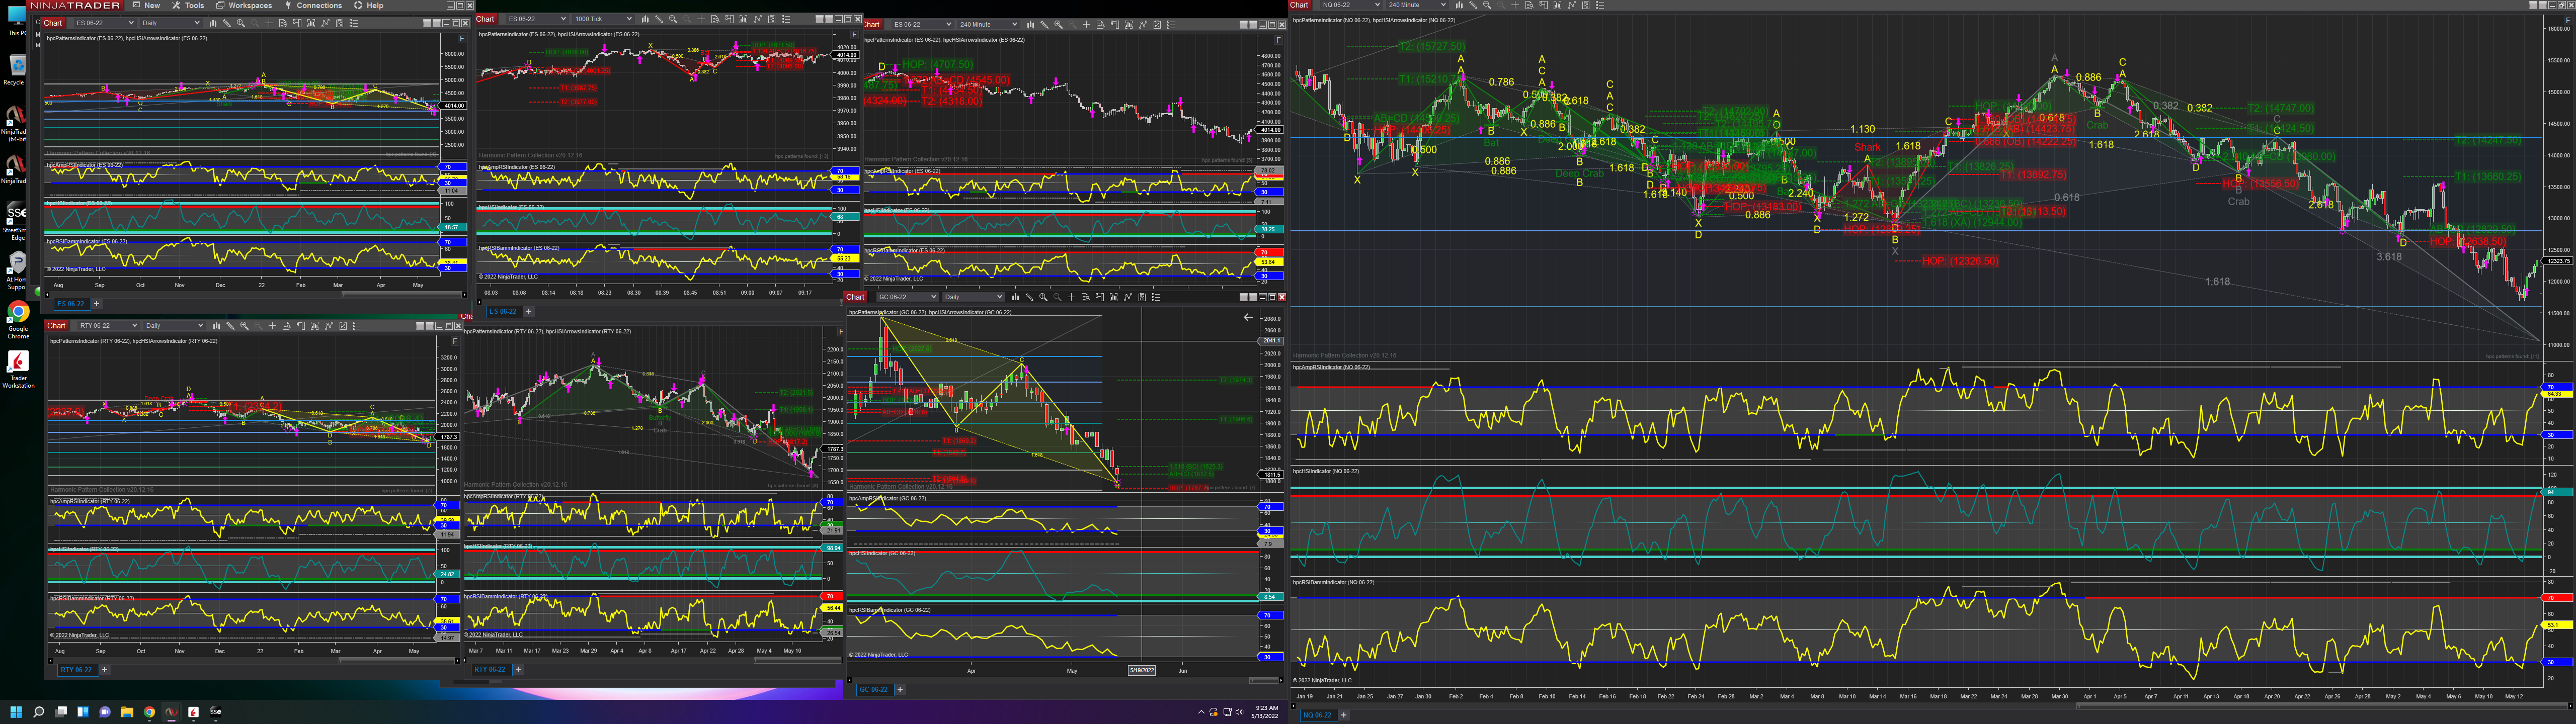This screenshot has height=724, width=2576.
Task: Click bar style icon in NQ chart toolbar
Action: (x=1460, y=5)
